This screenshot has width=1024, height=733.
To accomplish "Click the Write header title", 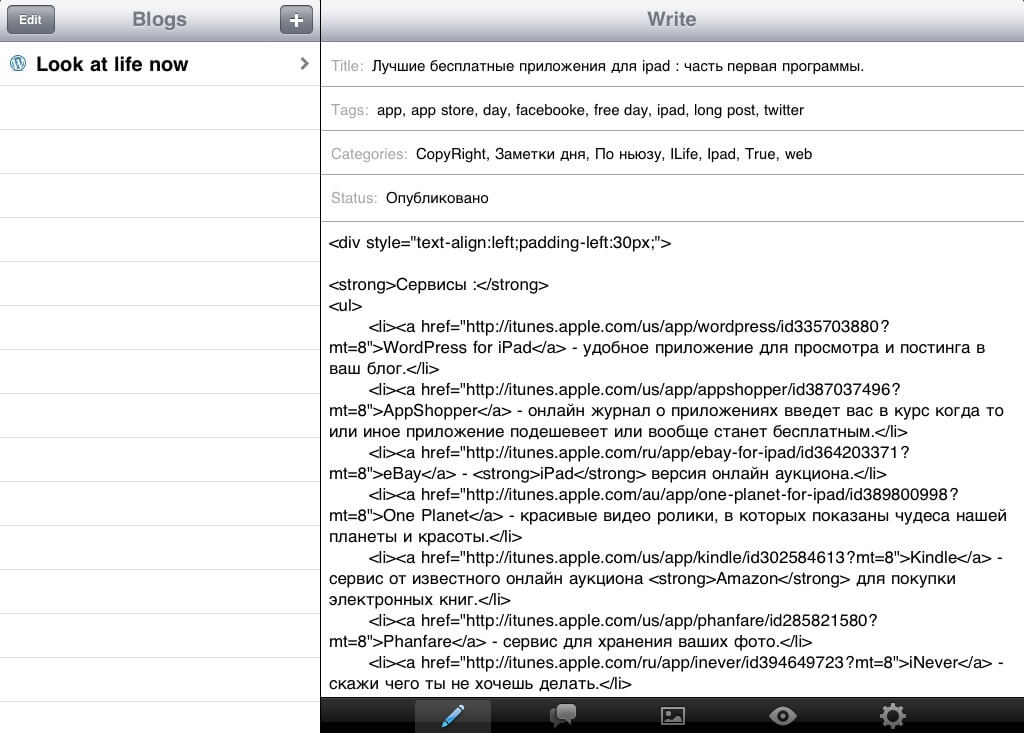I will click(x=671, y=19).
